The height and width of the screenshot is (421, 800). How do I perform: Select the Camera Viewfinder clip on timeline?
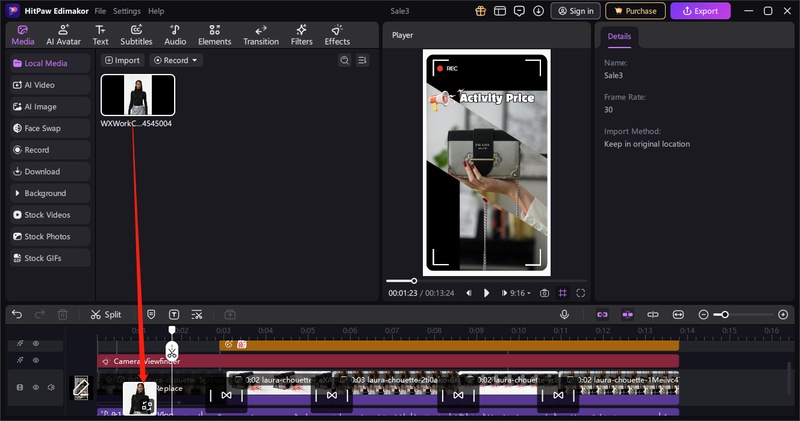[388, 361]
